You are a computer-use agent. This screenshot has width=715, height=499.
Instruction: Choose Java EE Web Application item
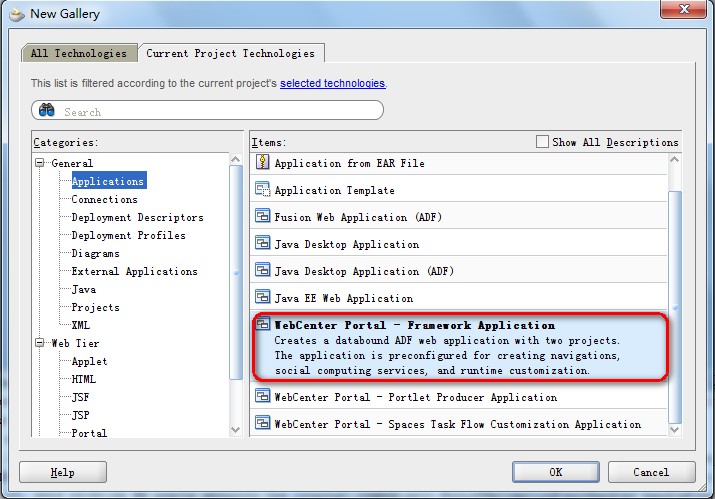[x=458, y=298]
